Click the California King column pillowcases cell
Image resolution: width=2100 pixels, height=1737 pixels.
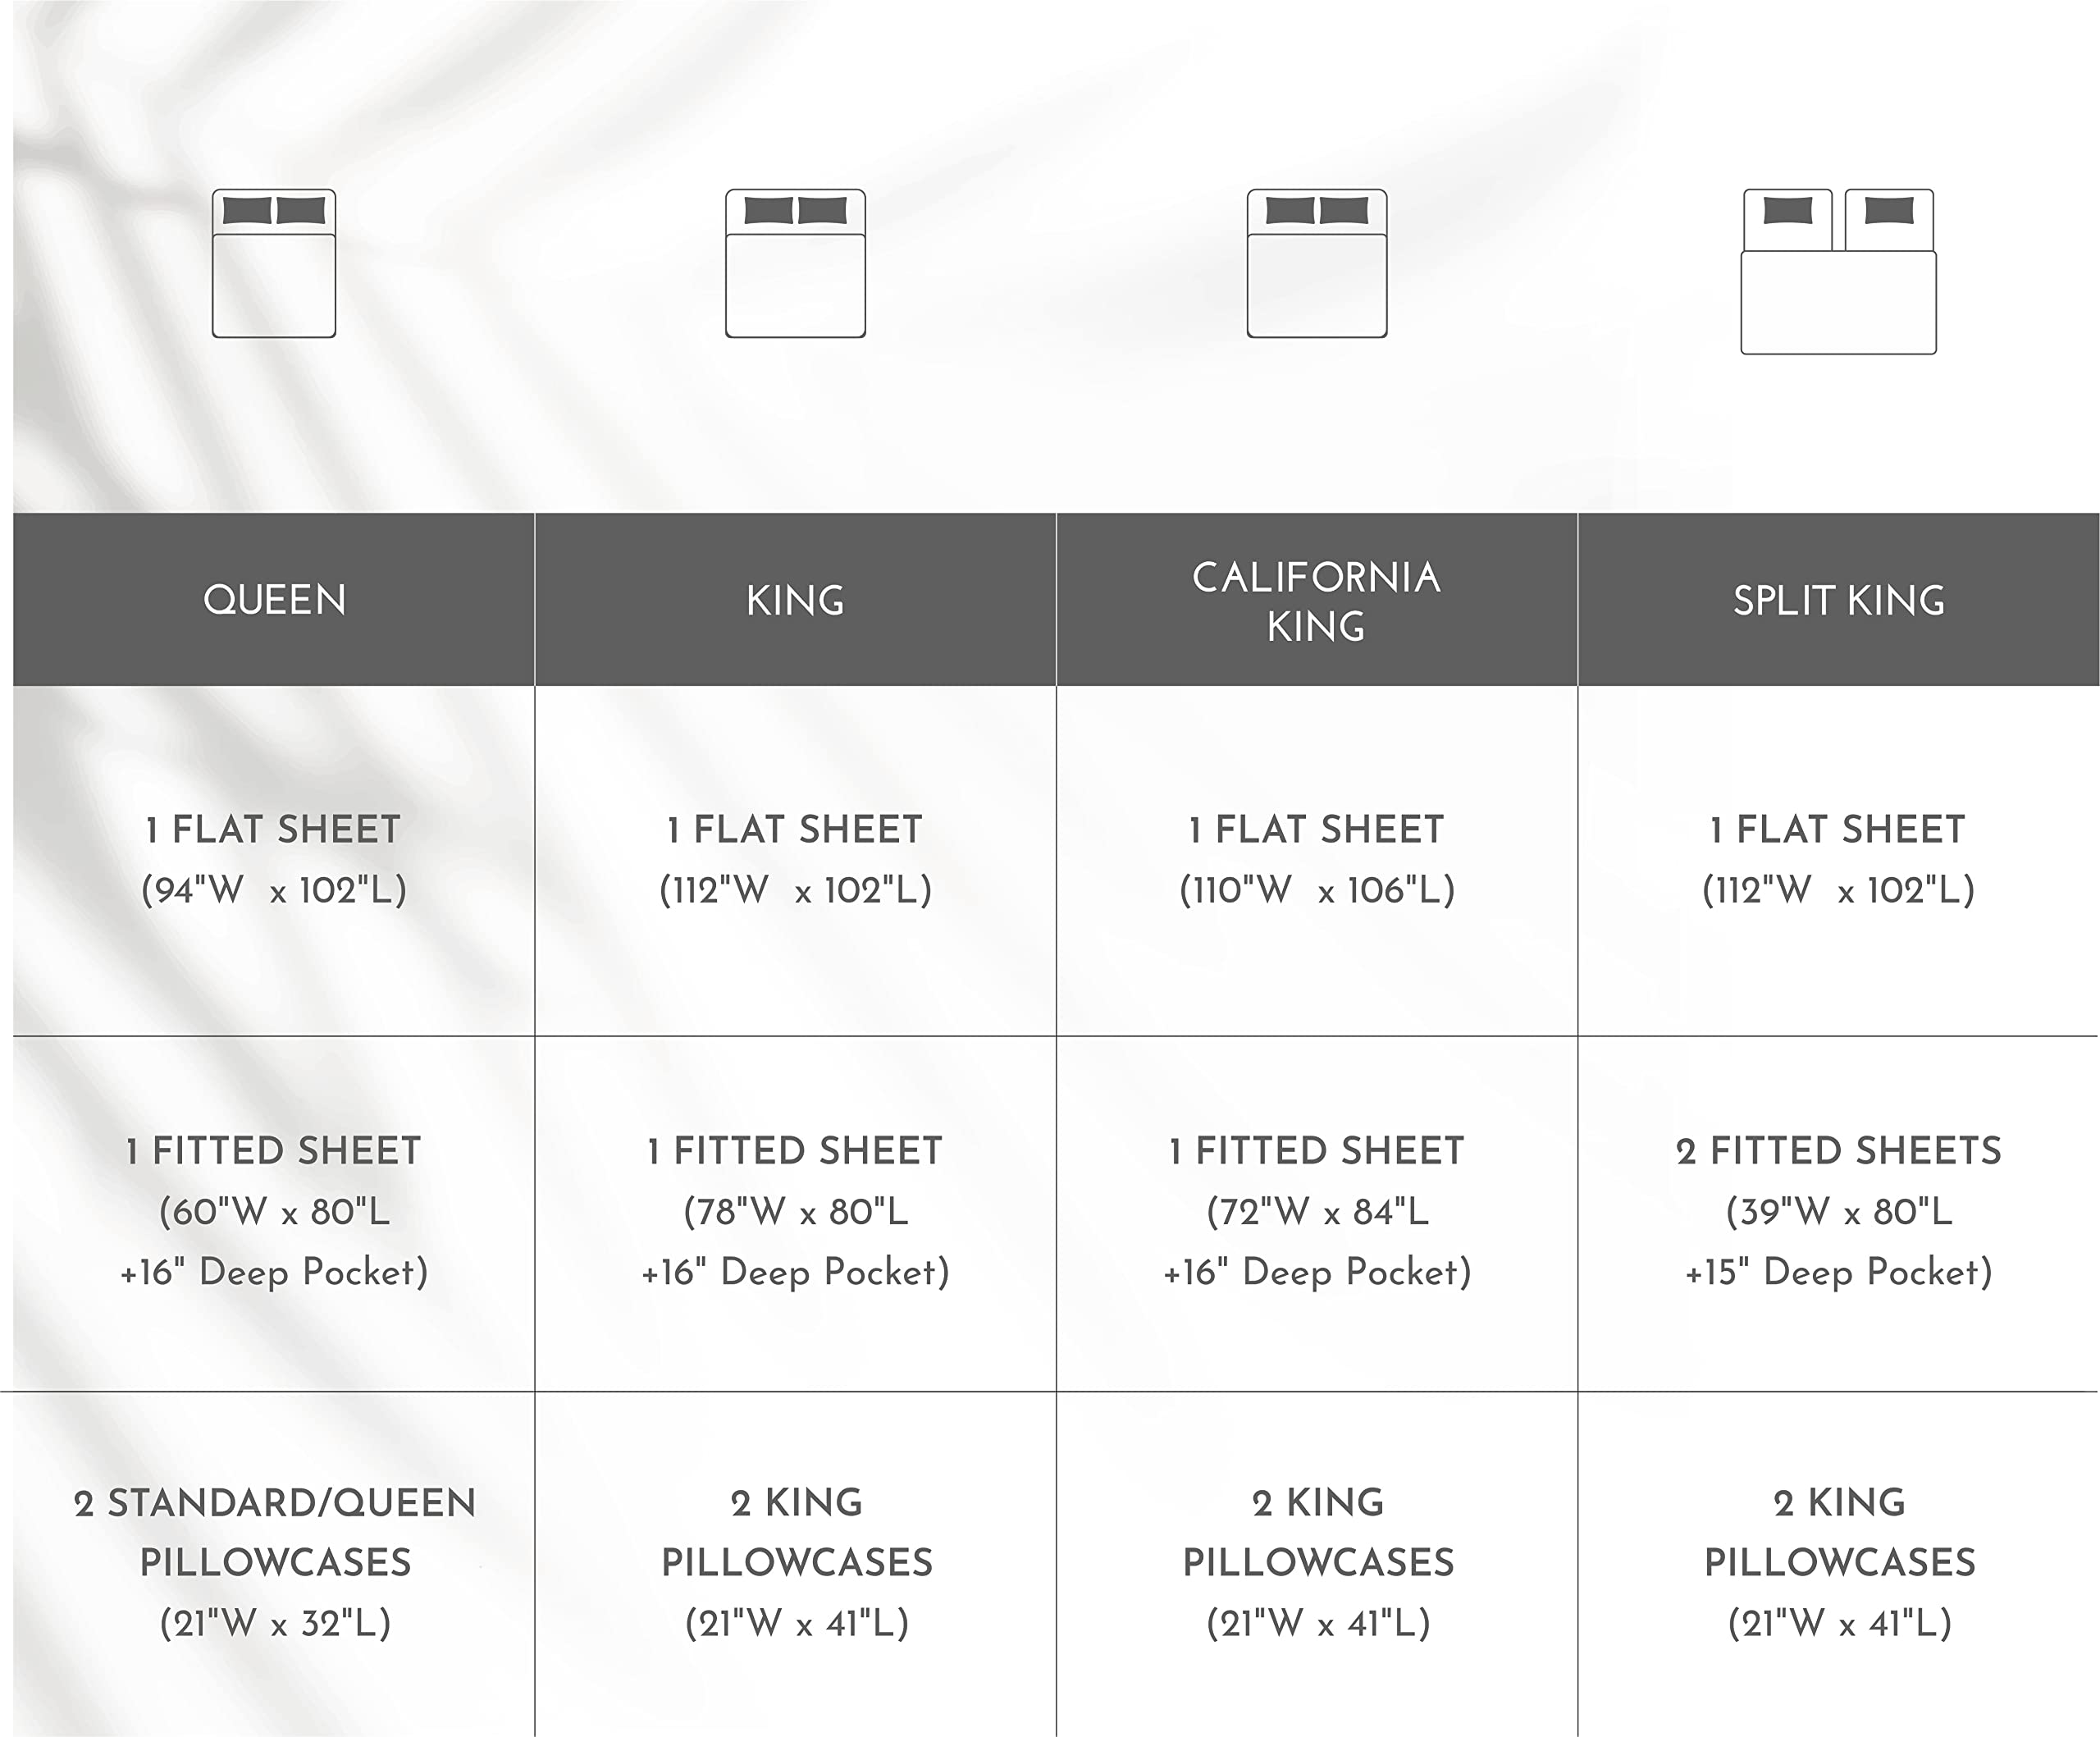pyautogui.click(x=1317, y=1562)
